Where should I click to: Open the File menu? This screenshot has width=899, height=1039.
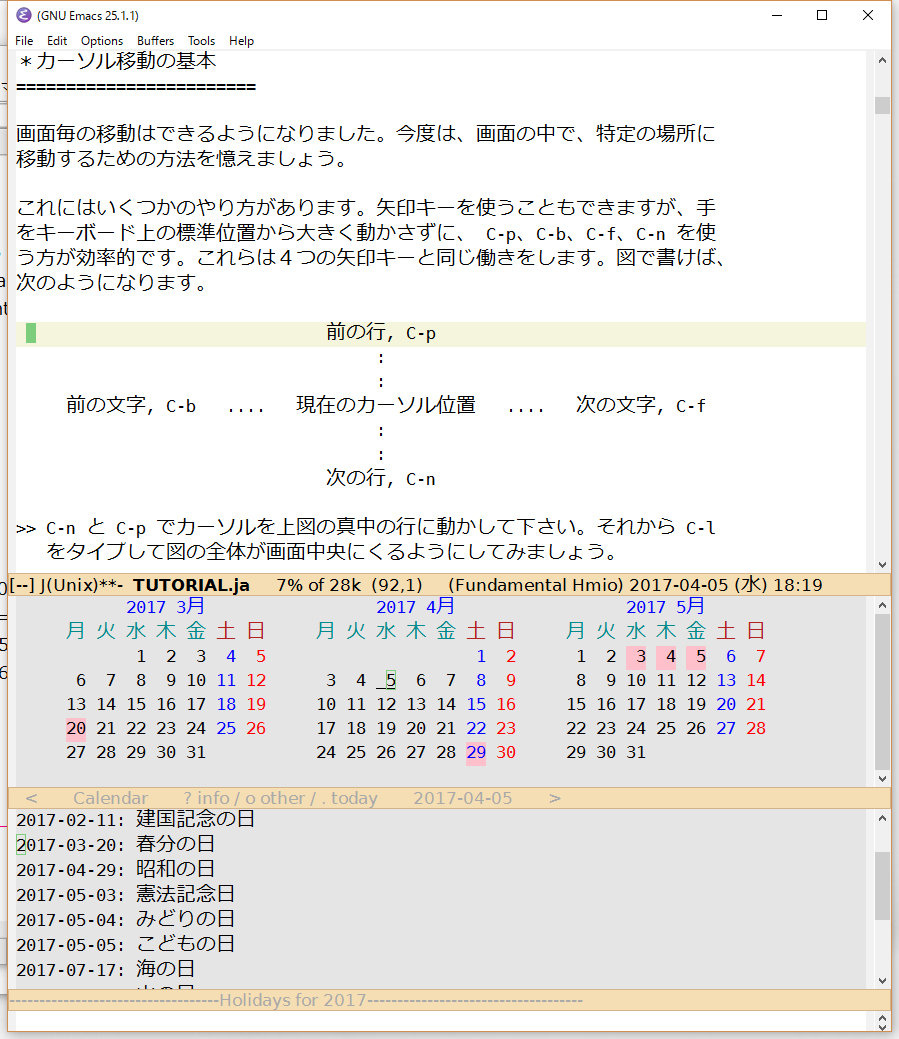tap(24, 41)
